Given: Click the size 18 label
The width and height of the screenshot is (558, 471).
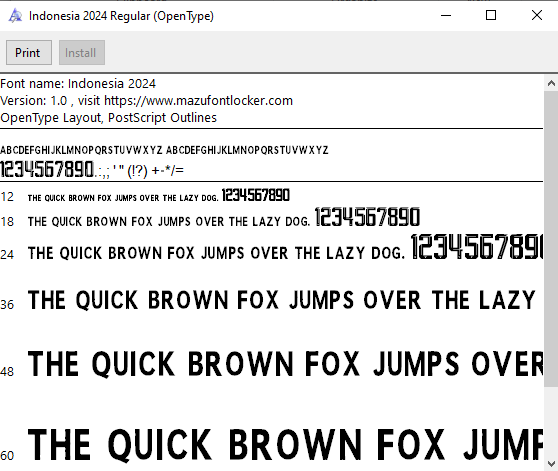Looking at the screenshot, I should [7, 222].
